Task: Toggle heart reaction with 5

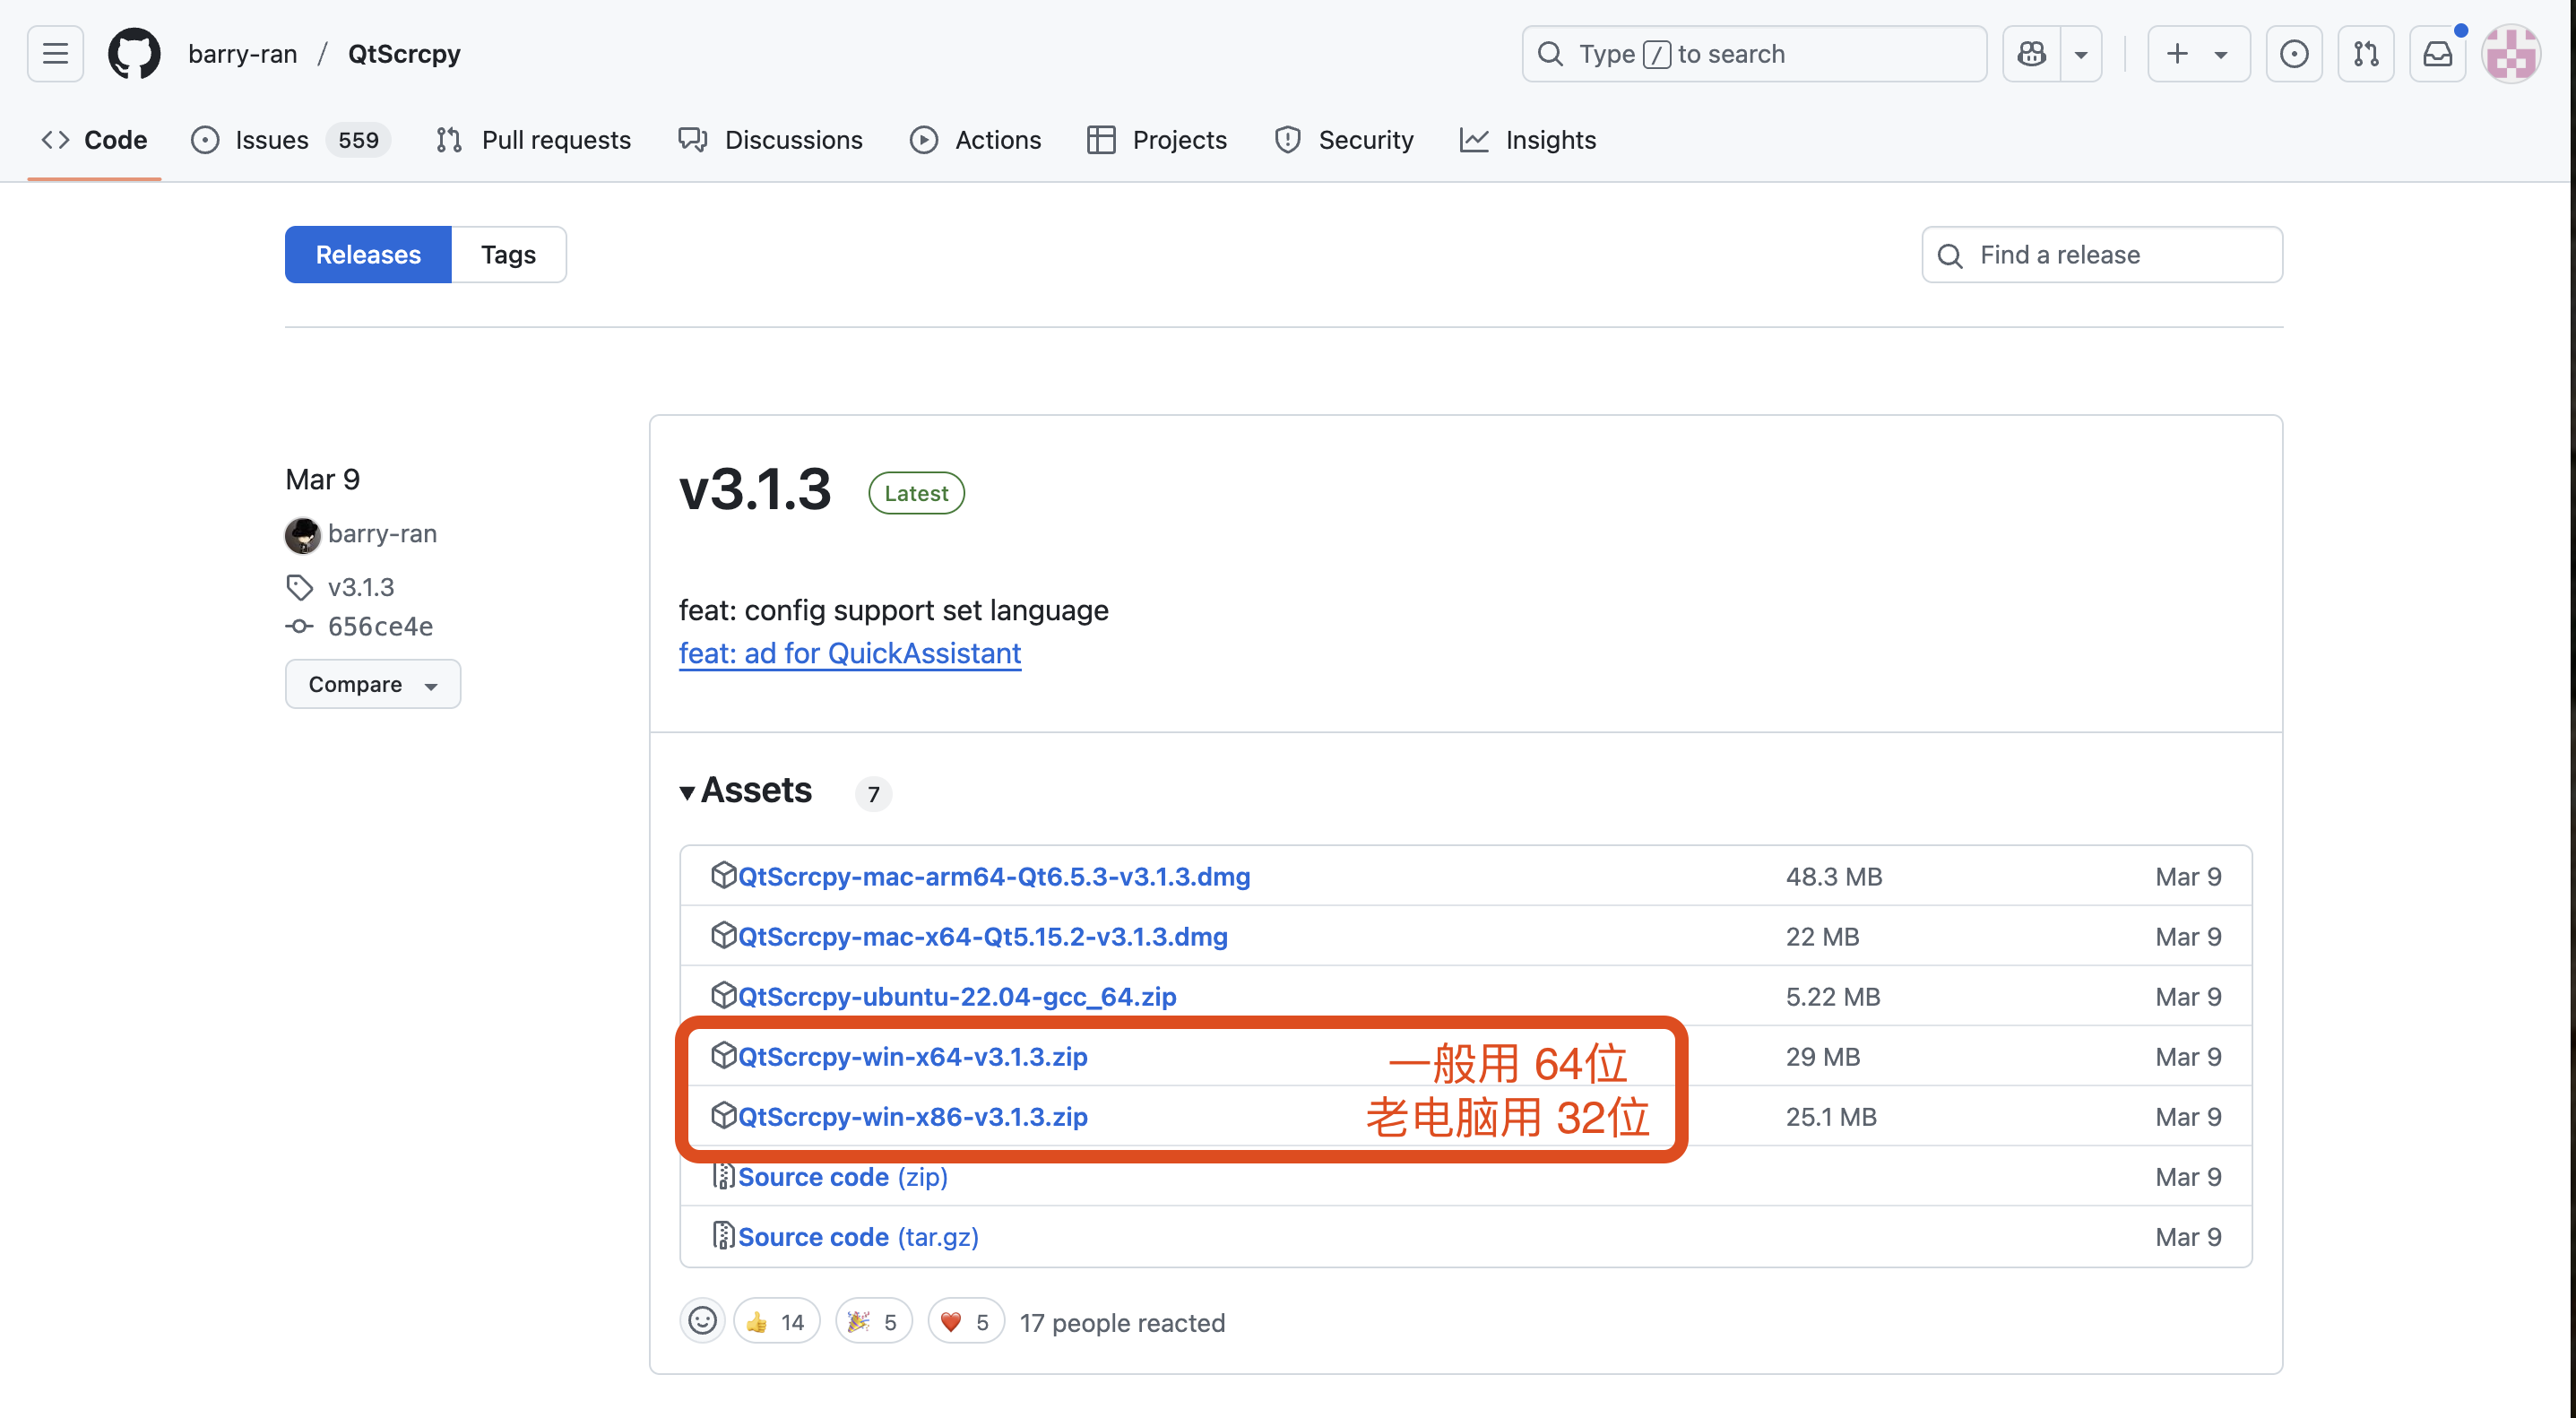Action: (965, 1322)
